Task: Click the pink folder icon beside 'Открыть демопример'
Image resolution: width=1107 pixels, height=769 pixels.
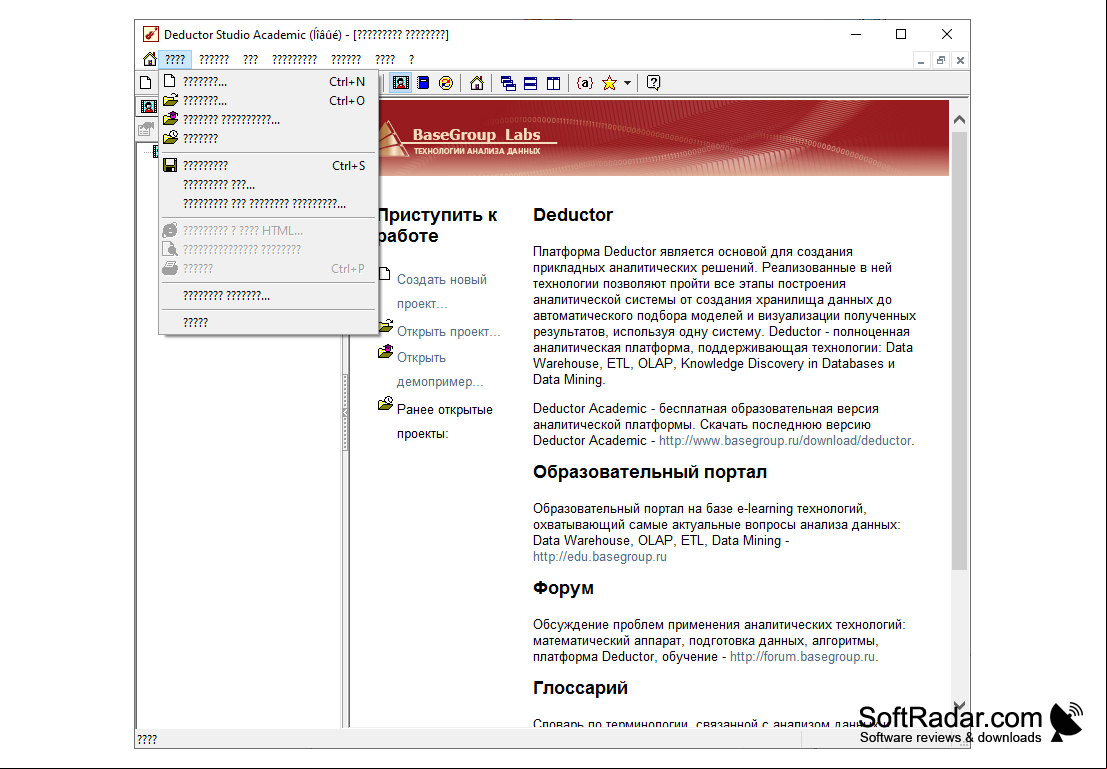Action: (x=385, y=351)
